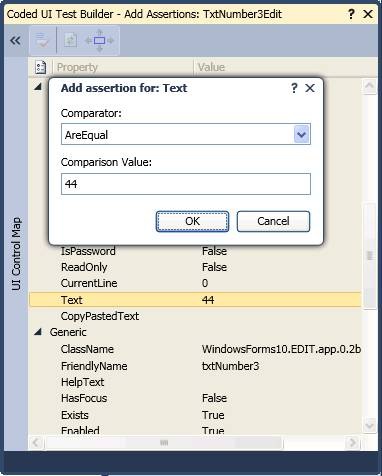Open help in Add assertion dialog
Image resolution: width=382 pixels, height=476 pixels.
coord(294,88)
